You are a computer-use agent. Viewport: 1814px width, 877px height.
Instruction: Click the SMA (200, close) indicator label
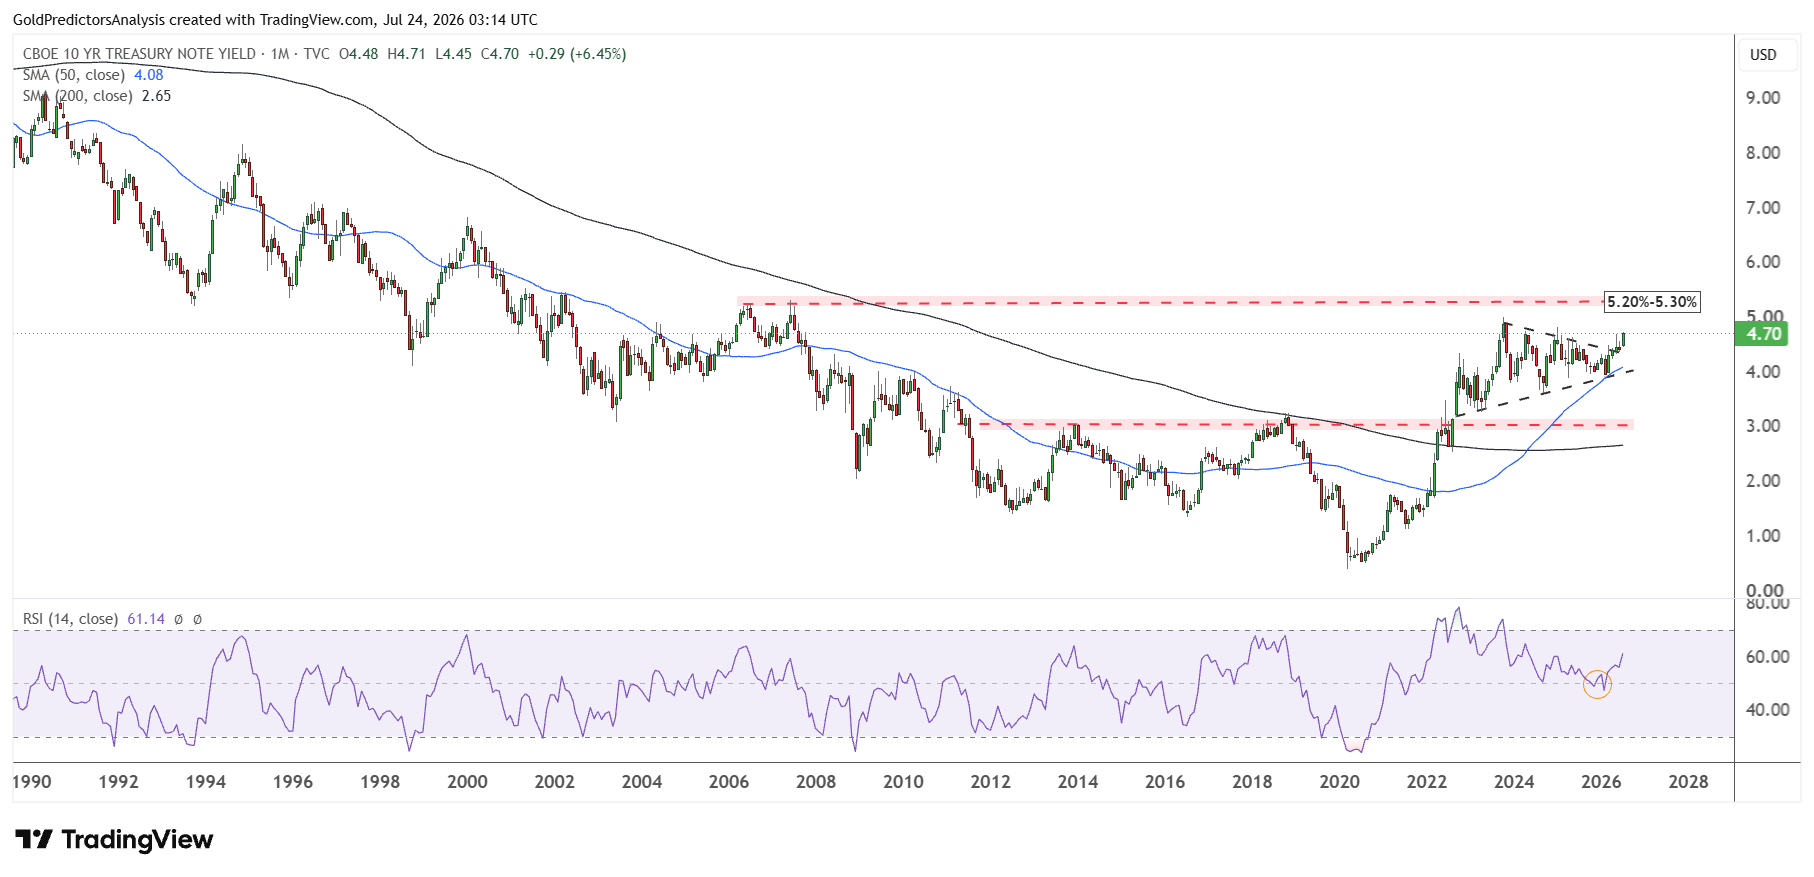(x=78, y=96)
